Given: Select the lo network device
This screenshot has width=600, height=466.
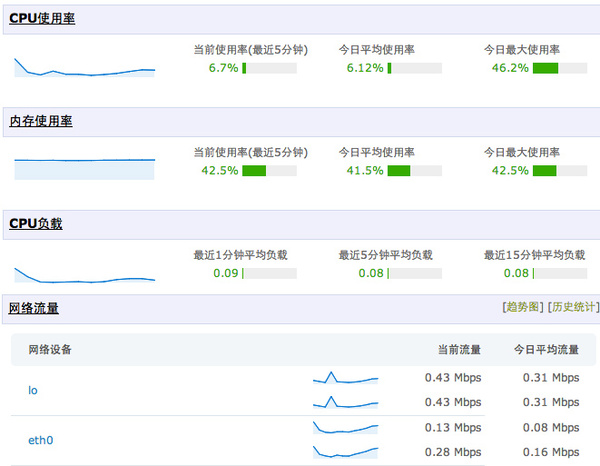Looking at the screenshot, I should point(33,390).
